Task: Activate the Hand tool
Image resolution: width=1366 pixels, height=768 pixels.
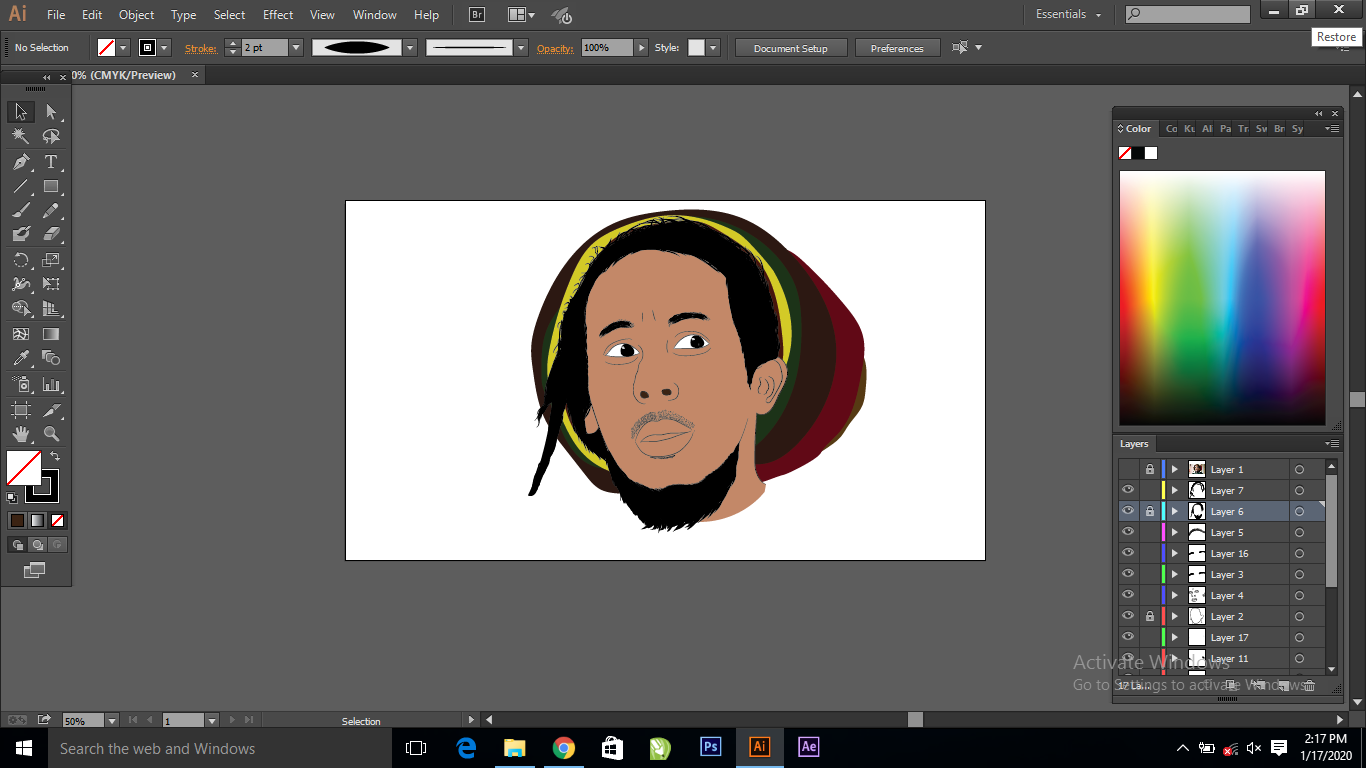Action: tap(21, 434)
